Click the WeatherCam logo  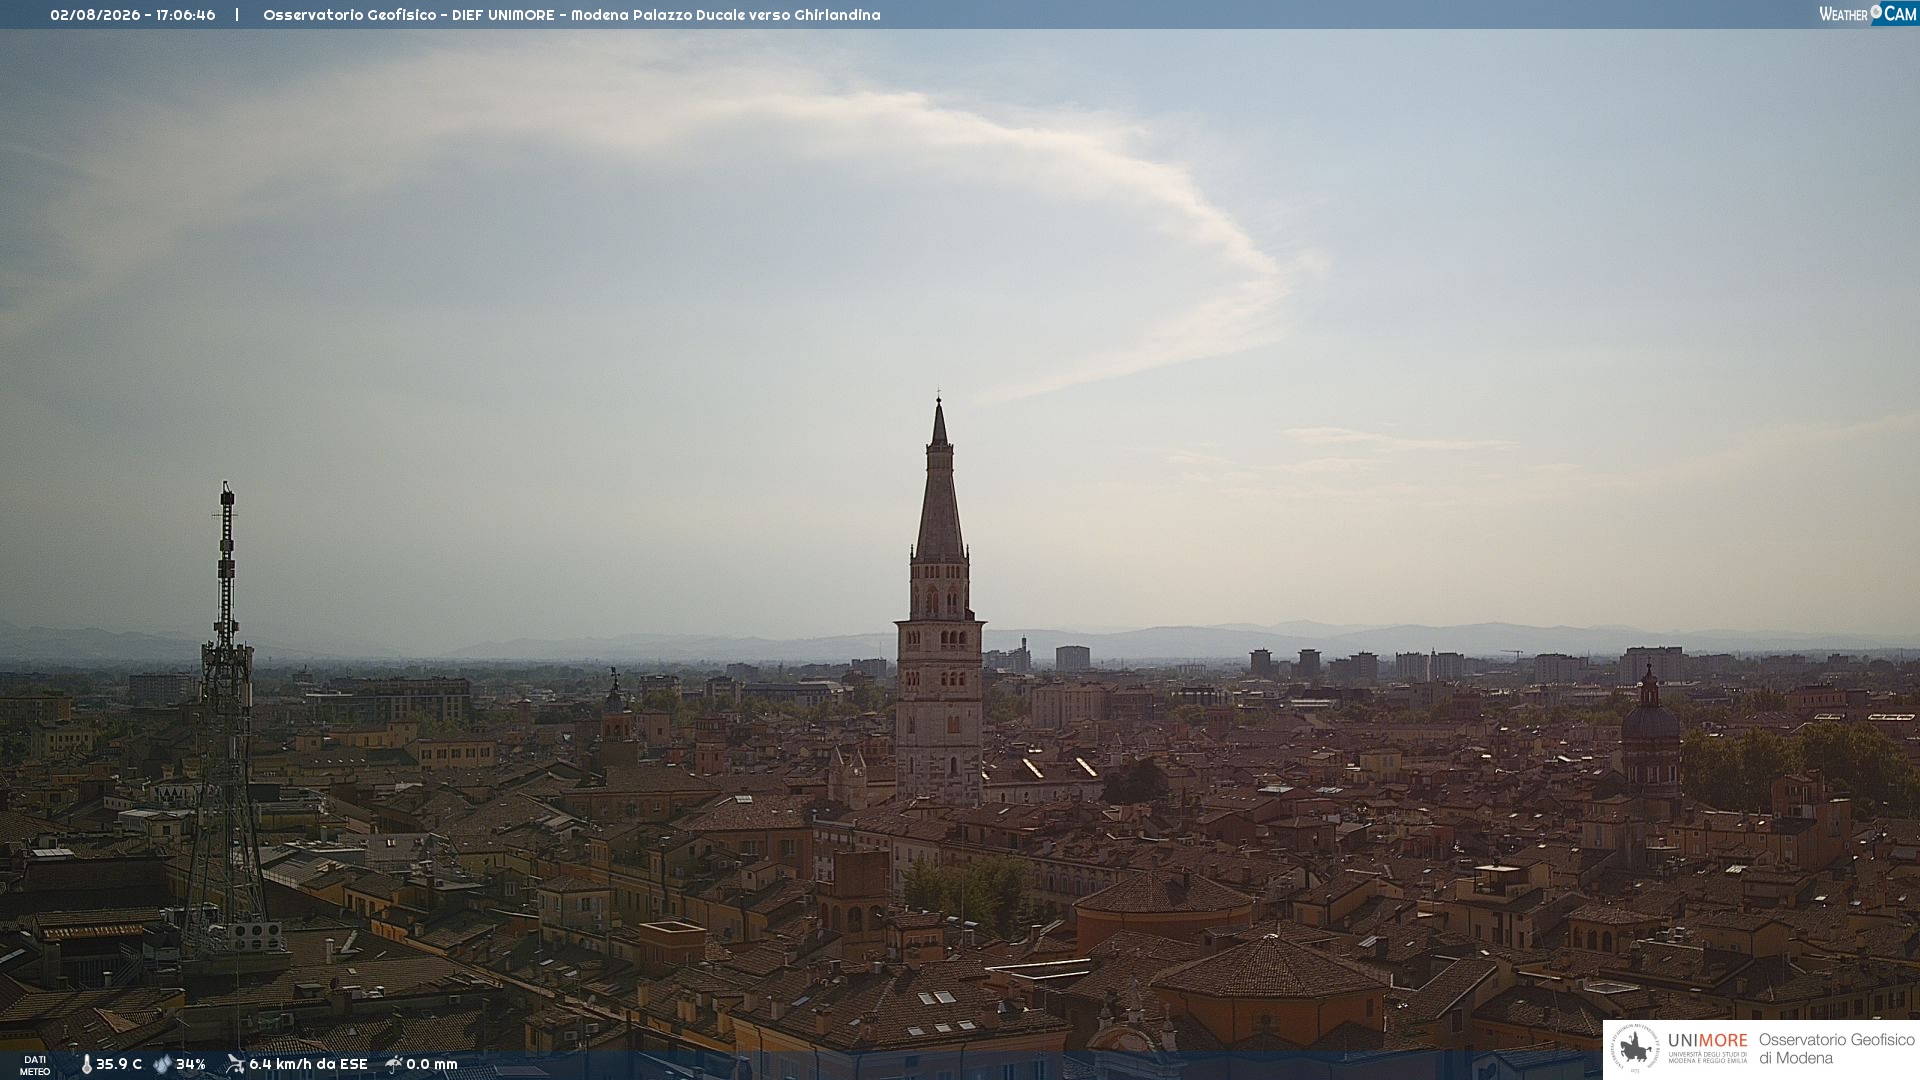coord(1868,14)
